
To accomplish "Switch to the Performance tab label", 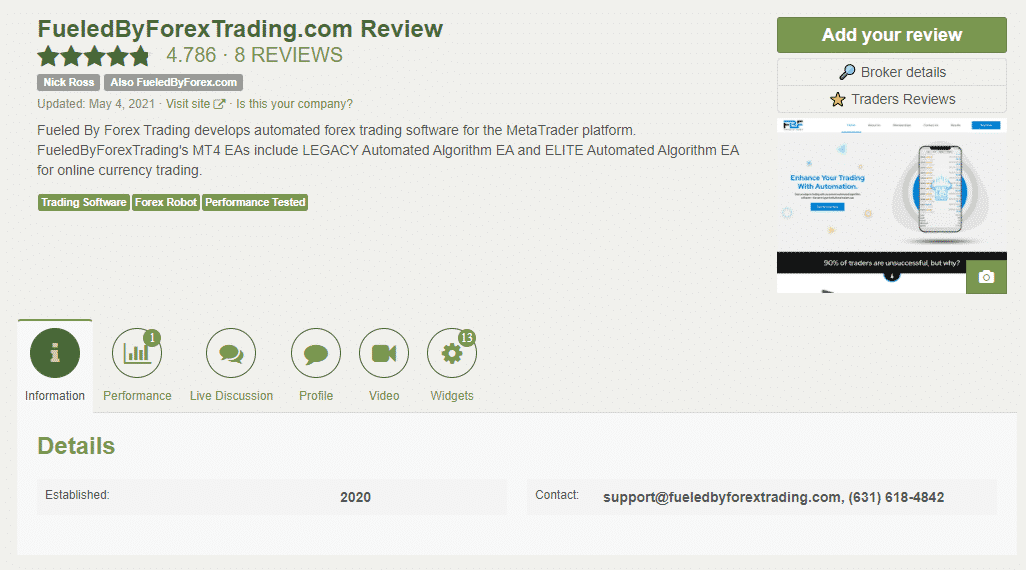I will point(137,396).
